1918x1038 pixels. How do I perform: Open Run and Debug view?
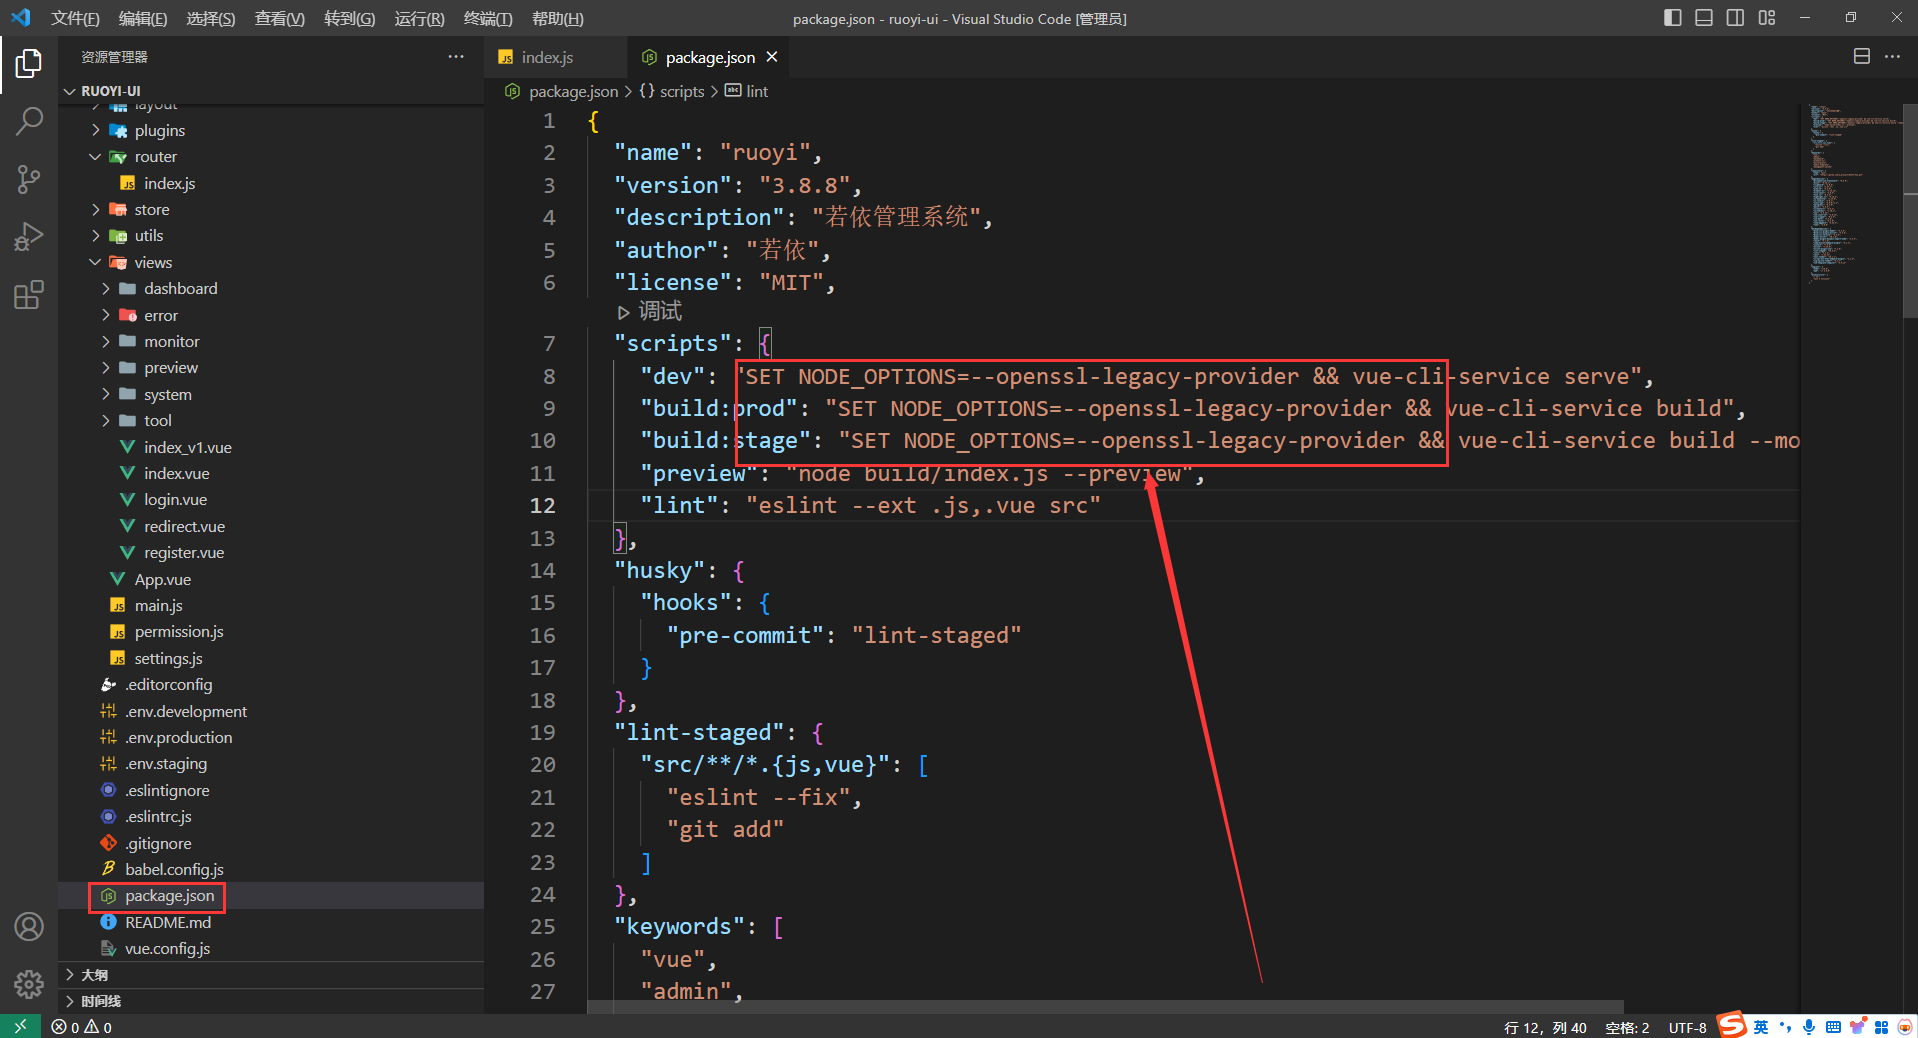pos(29,237)
